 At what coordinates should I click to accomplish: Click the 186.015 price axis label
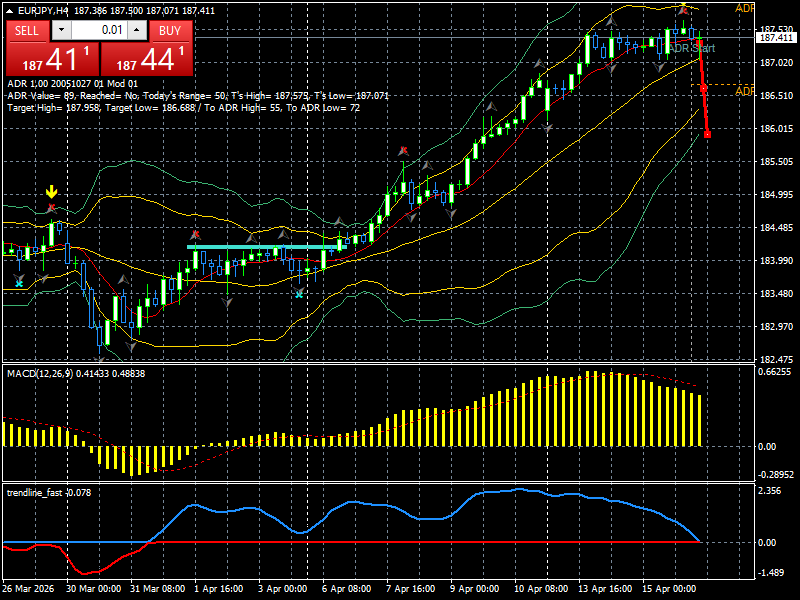point(777,129)
